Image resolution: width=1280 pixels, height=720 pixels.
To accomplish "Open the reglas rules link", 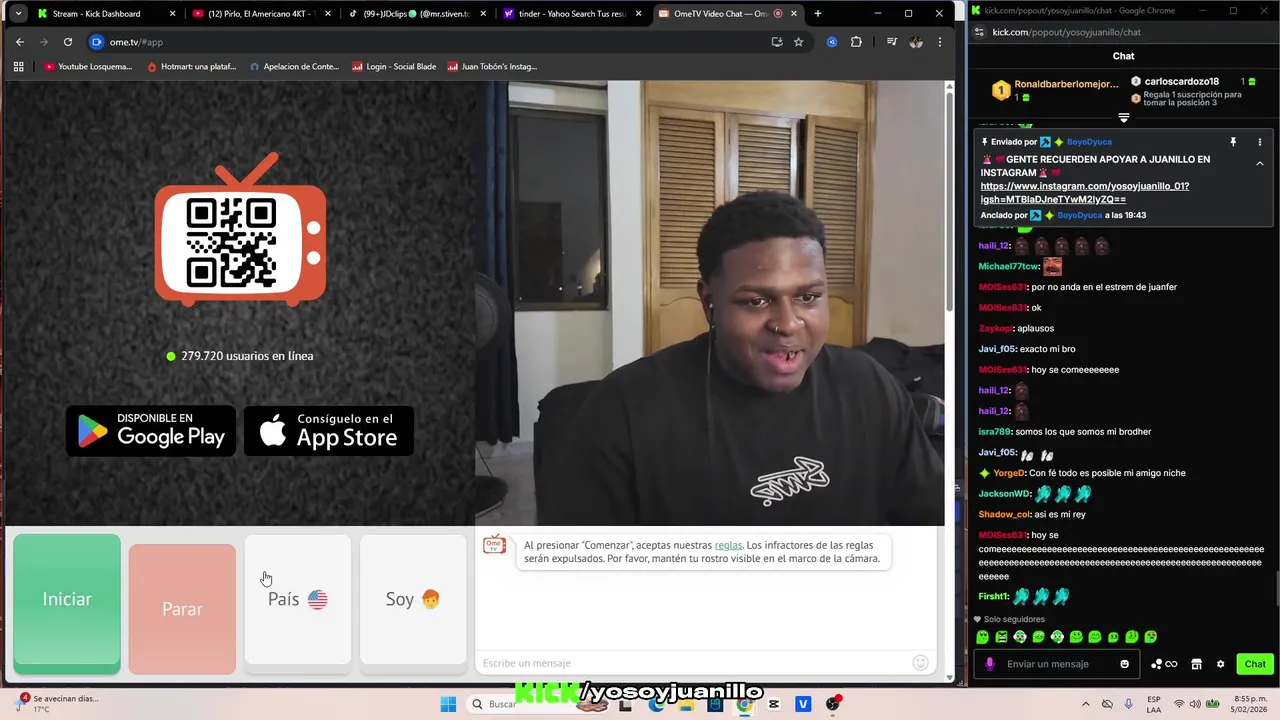I will point(728,545).
